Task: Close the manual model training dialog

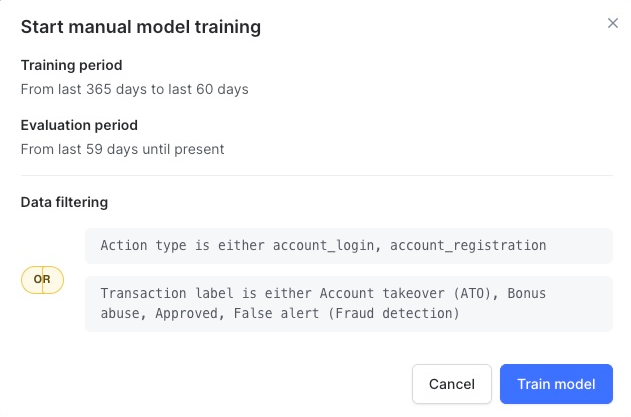Action: click(612, 23)
